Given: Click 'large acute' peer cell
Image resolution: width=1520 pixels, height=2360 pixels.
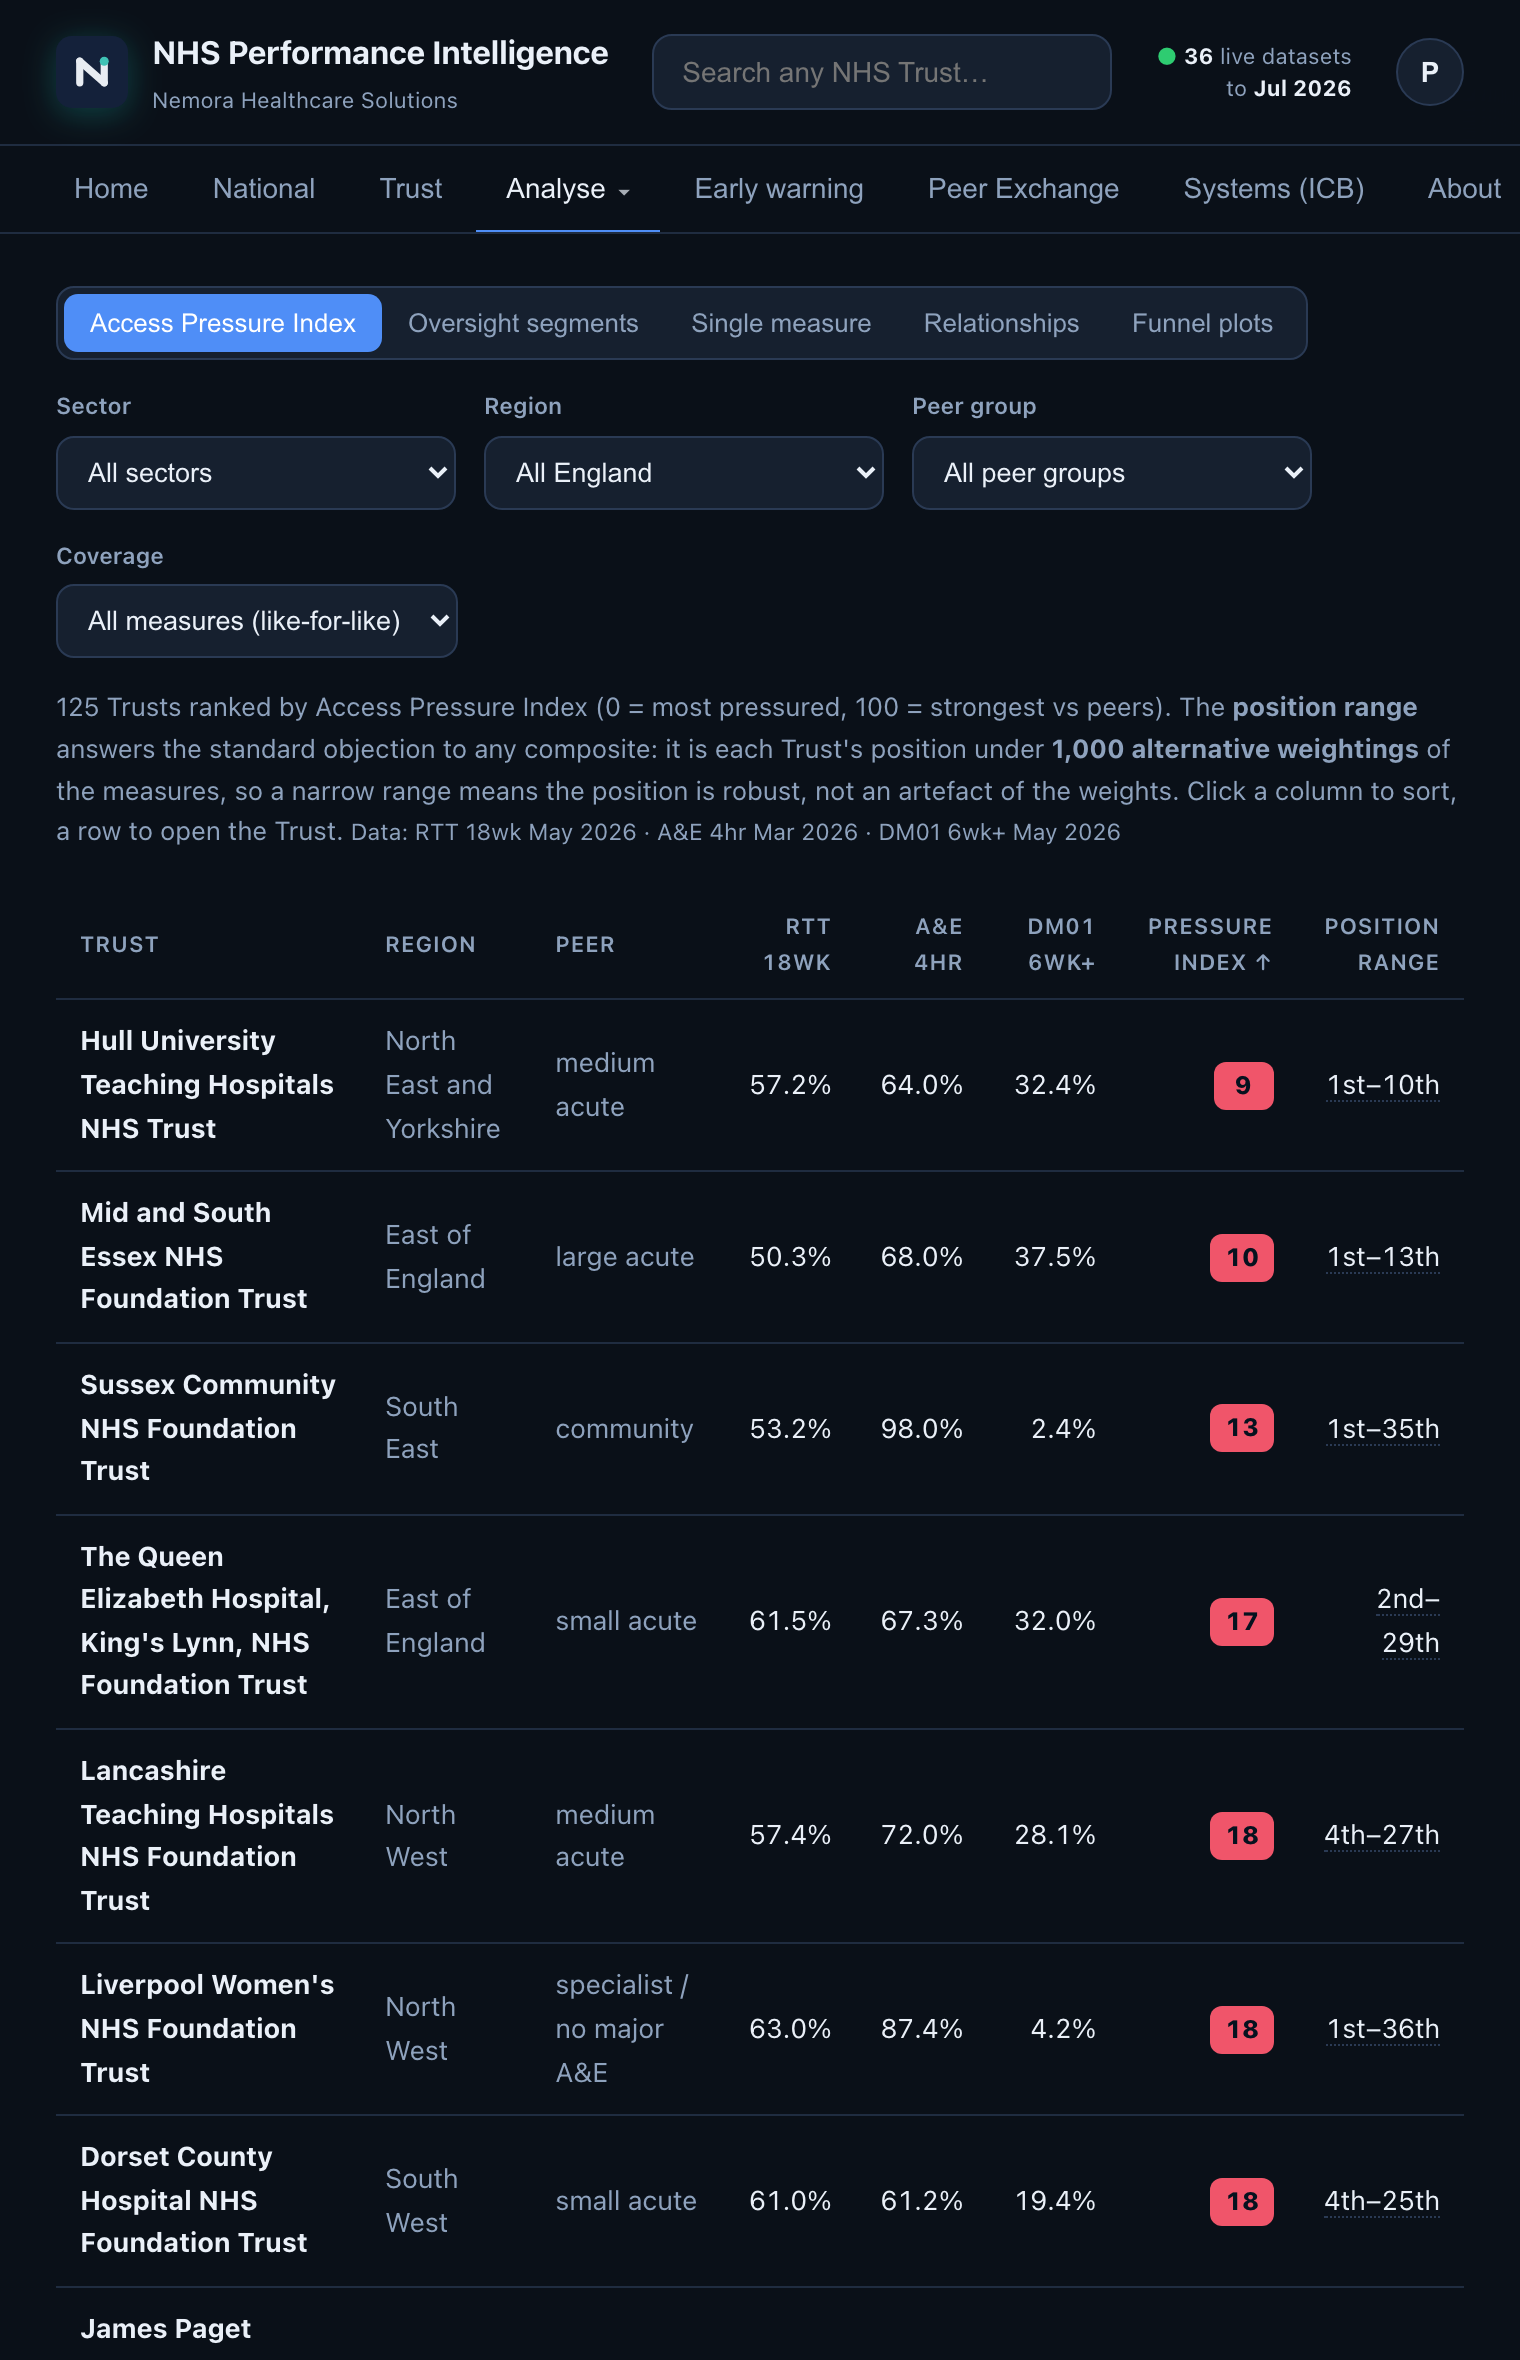Looking at the screenshot, I should [625, 1257].
